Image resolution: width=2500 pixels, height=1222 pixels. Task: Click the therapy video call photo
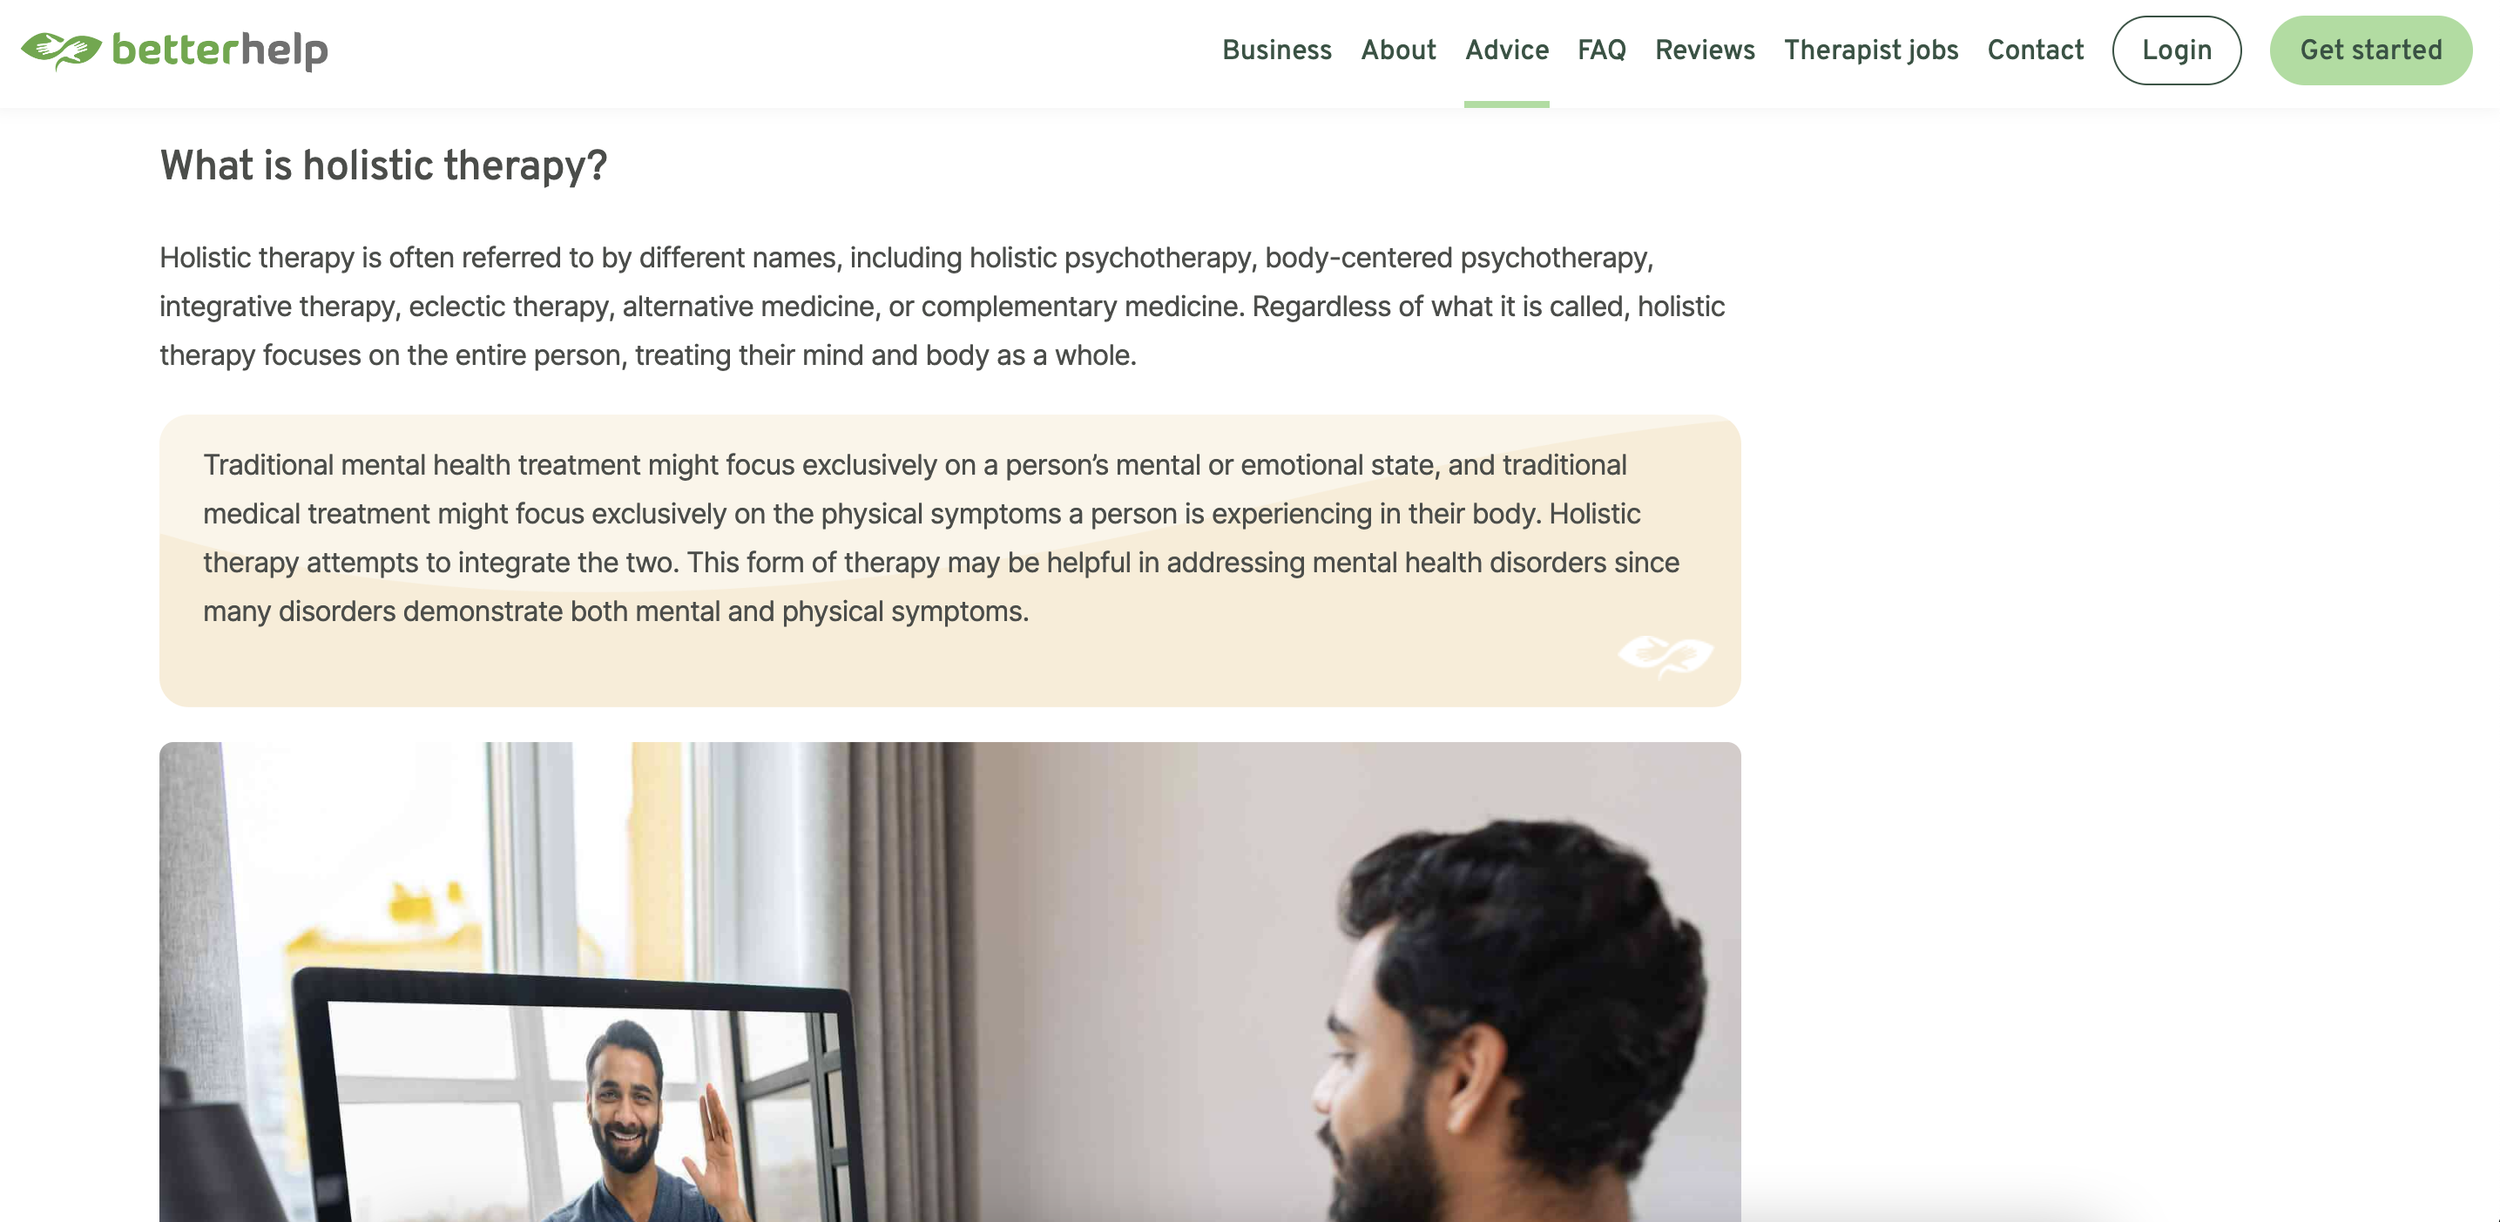click(950, 982)
